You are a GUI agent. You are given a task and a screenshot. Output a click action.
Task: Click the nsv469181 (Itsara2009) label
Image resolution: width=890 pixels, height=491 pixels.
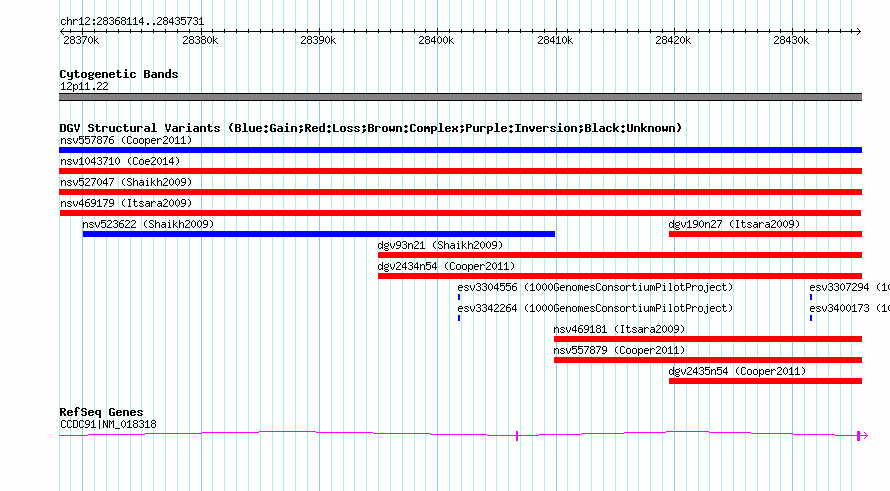(x=619, y=329)
